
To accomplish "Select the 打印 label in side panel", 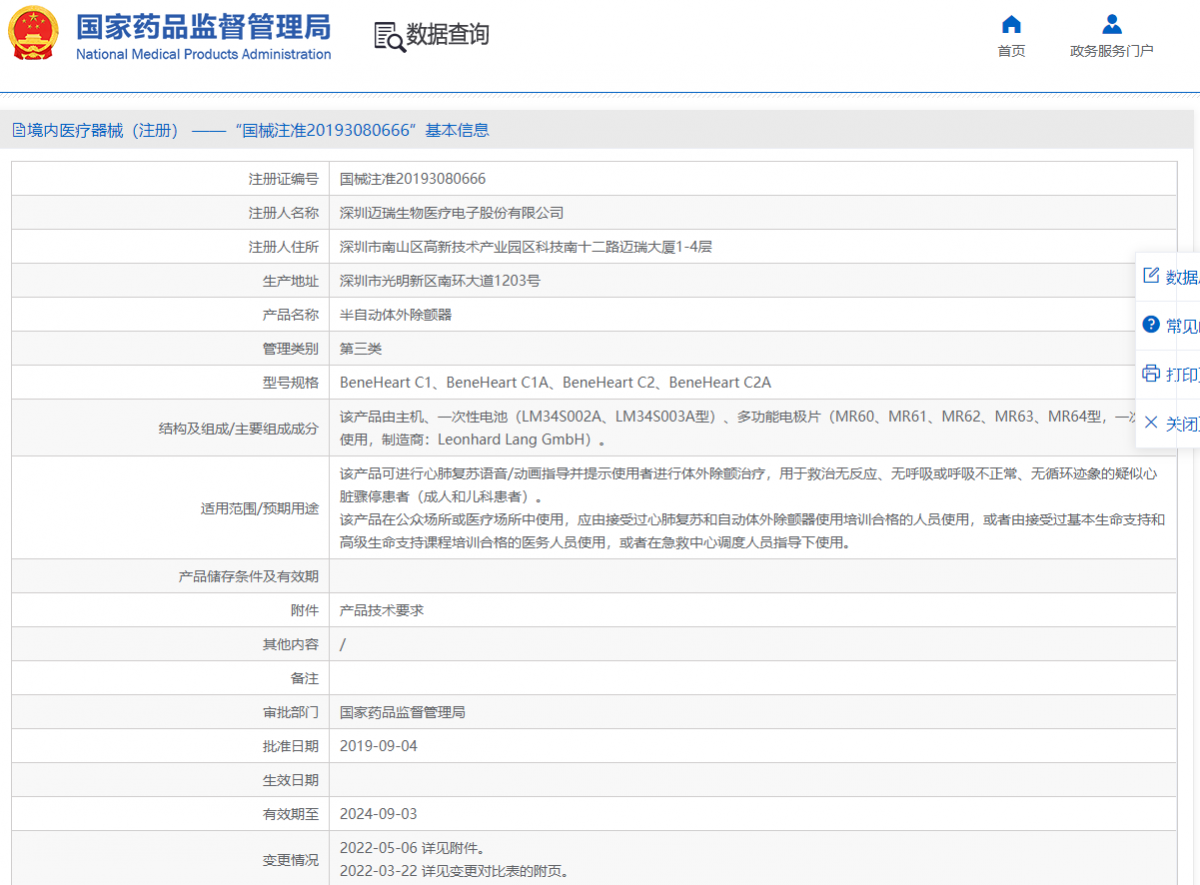I will coord(1182,375).
